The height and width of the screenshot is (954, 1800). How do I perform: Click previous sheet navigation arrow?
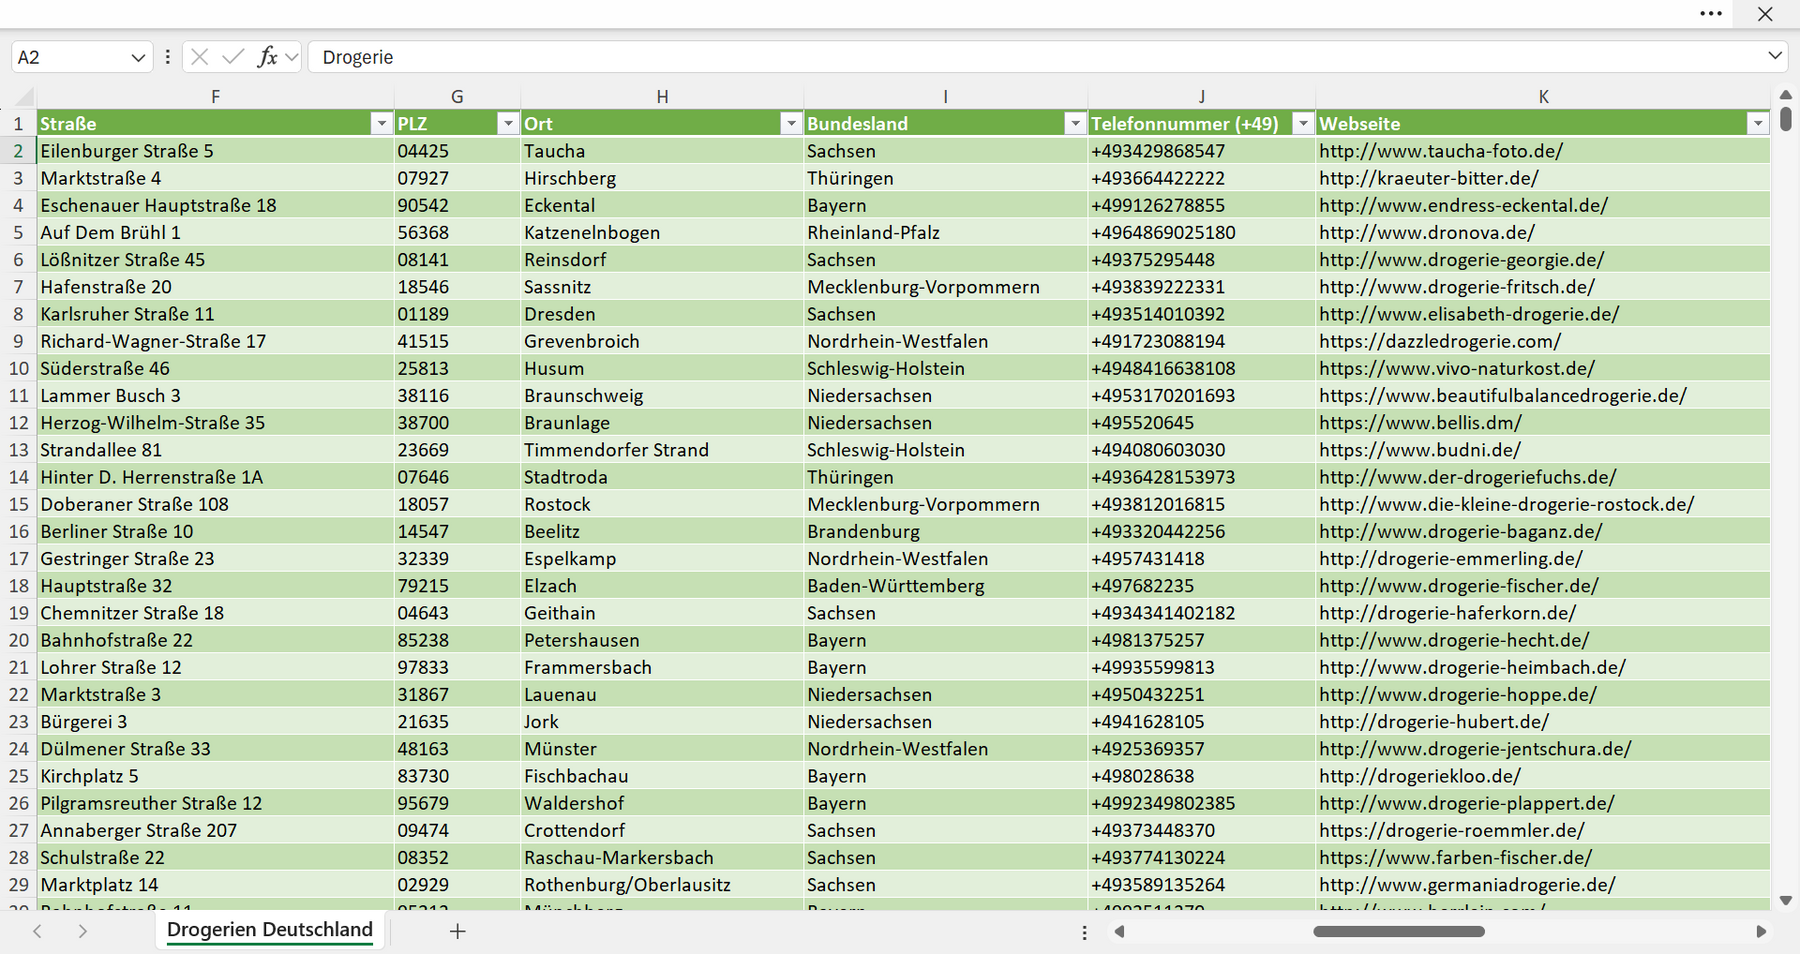click(38, 931)
